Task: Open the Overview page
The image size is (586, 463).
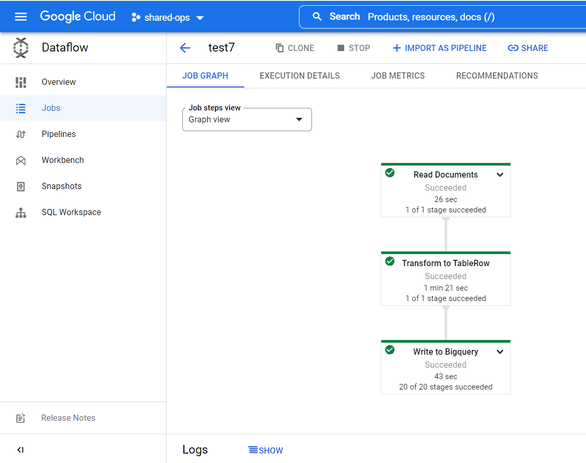Action: click(59, 82)
